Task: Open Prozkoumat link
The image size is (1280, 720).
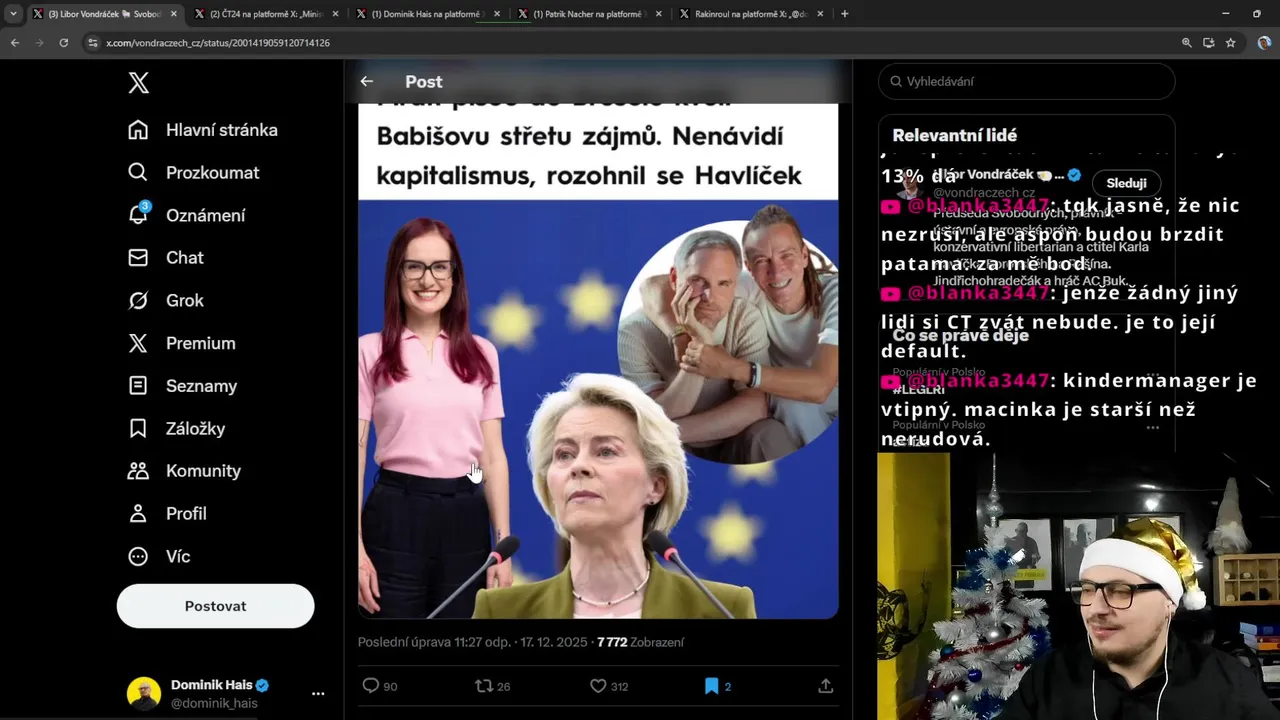Action: point(213,172)
